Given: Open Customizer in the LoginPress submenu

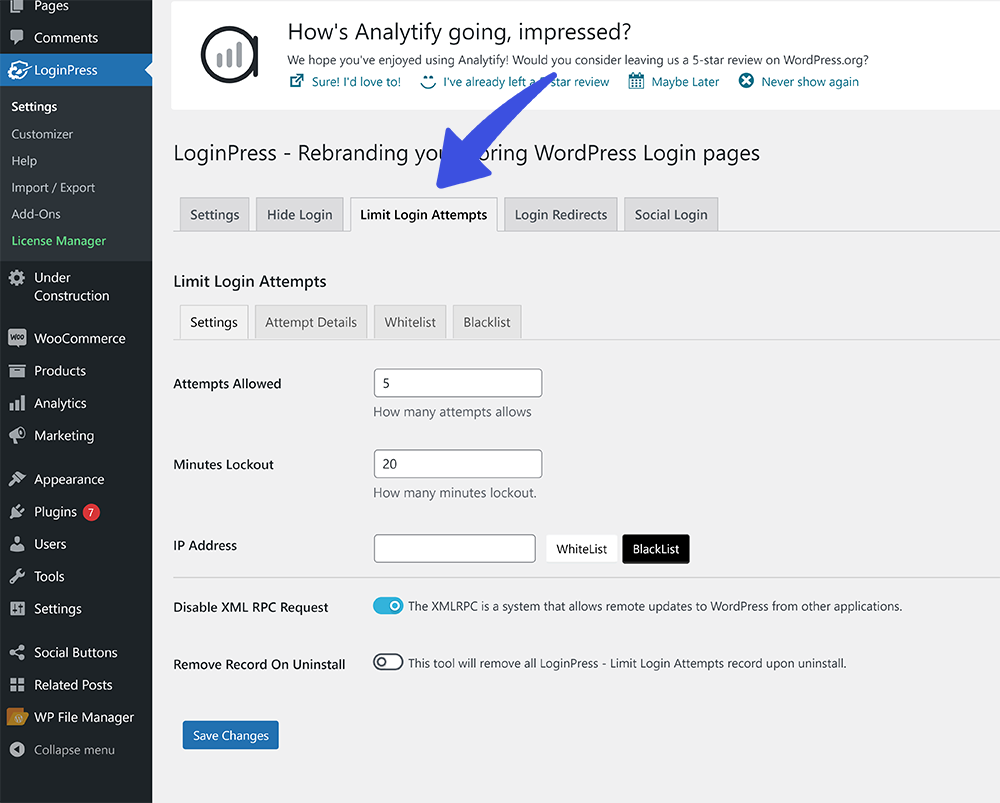Looking at the screenshot, I should coord(42,134).
